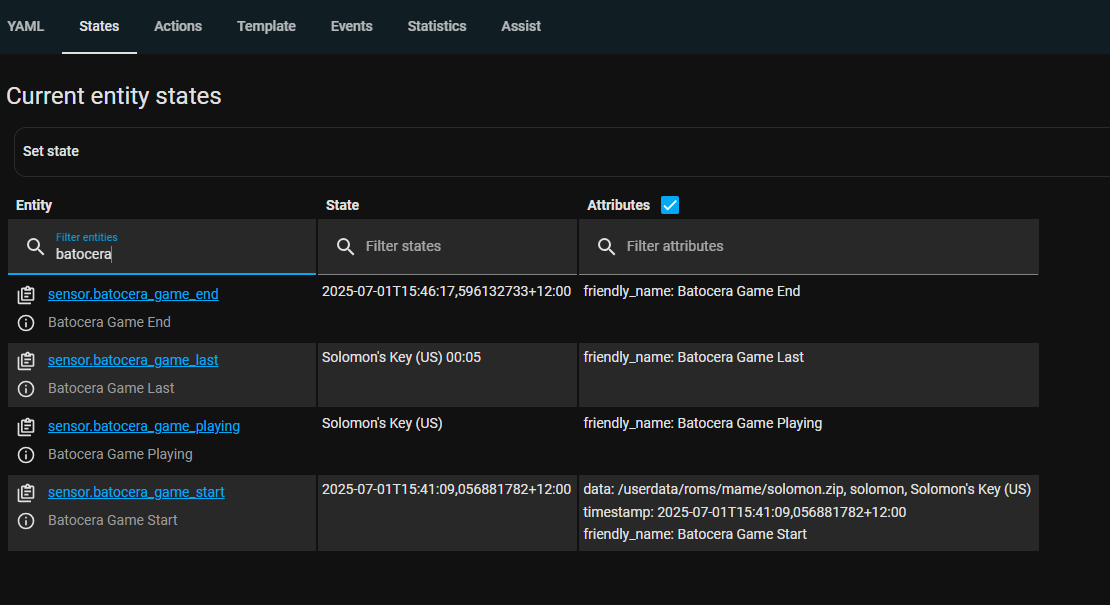This screenshot has width=1110, height=605.
Task: Uncheck the Attributes checkbox
Action: coord(670,205)
